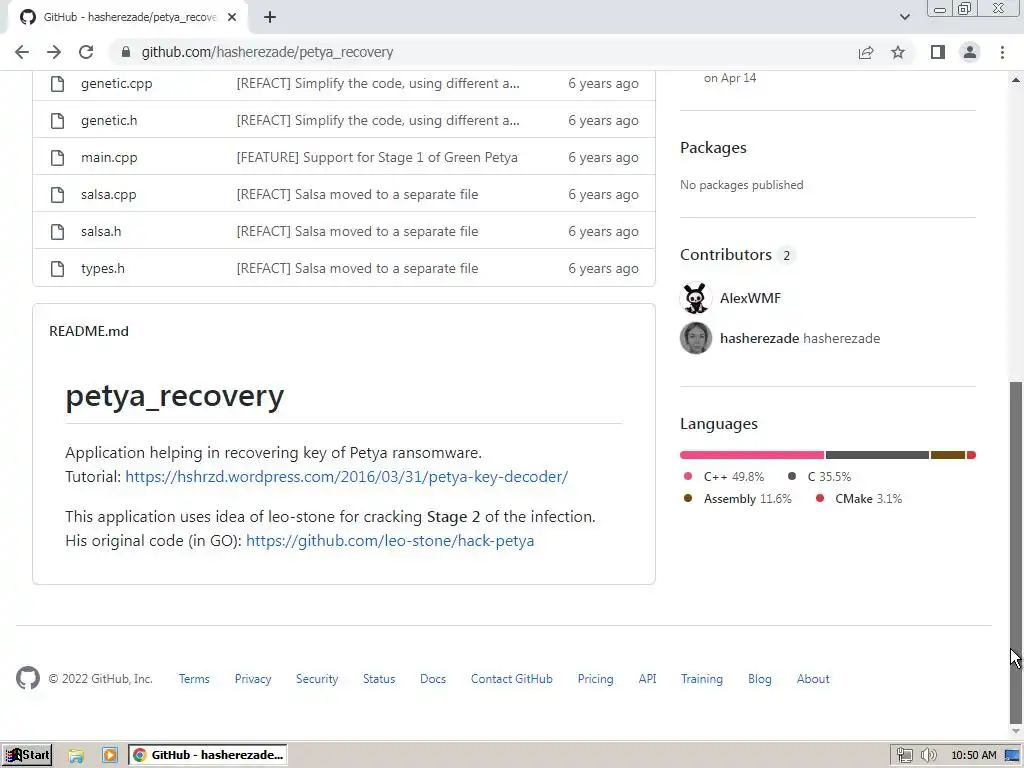Bookmark this page with the star icon
This screenshot has height=768, width=1024.
(898, 52)
